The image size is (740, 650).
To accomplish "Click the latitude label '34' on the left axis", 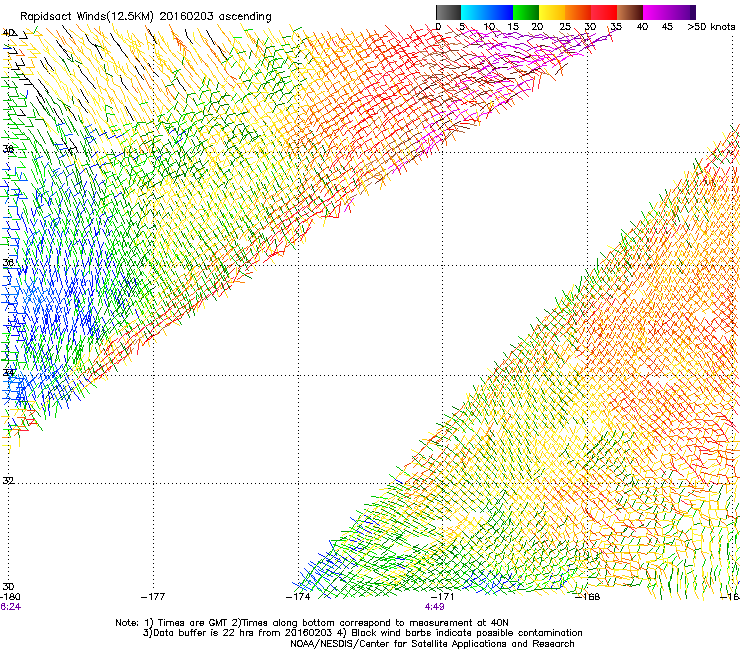I will click(8, 372).
